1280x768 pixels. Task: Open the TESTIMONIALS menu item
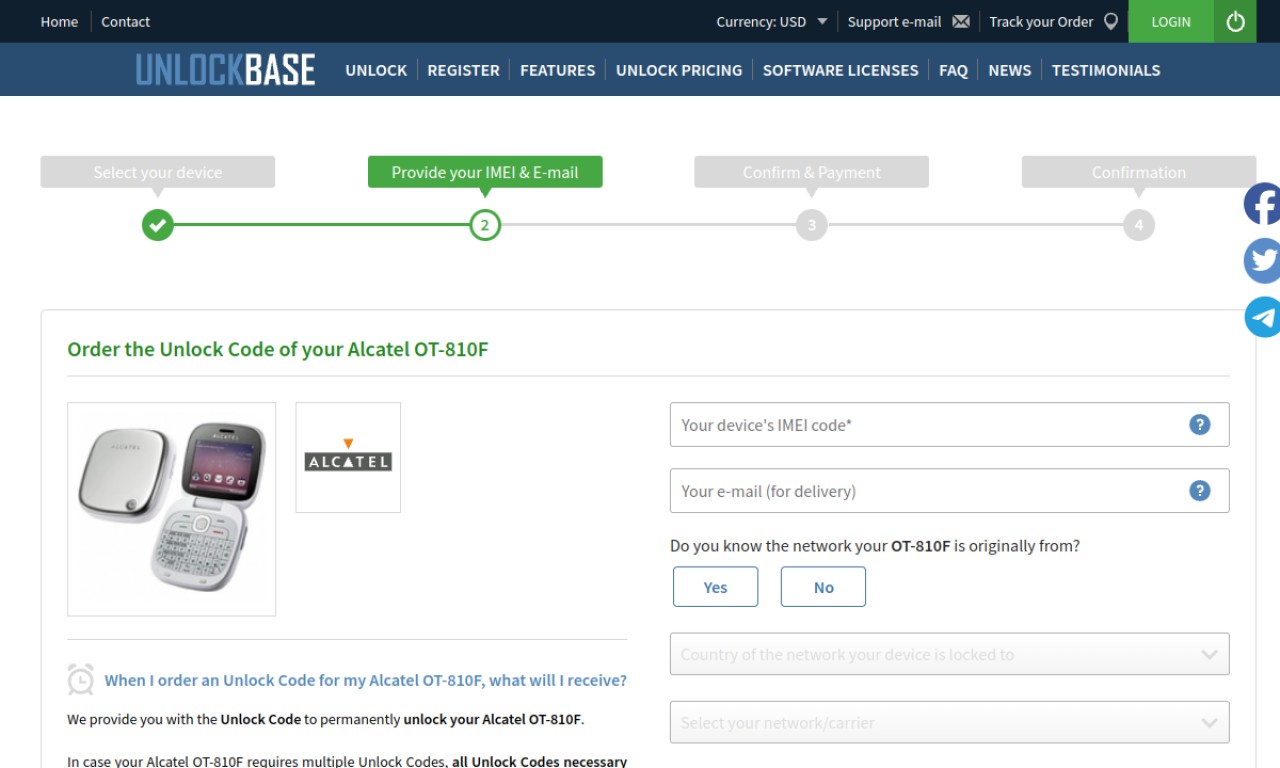[1106, 70]
